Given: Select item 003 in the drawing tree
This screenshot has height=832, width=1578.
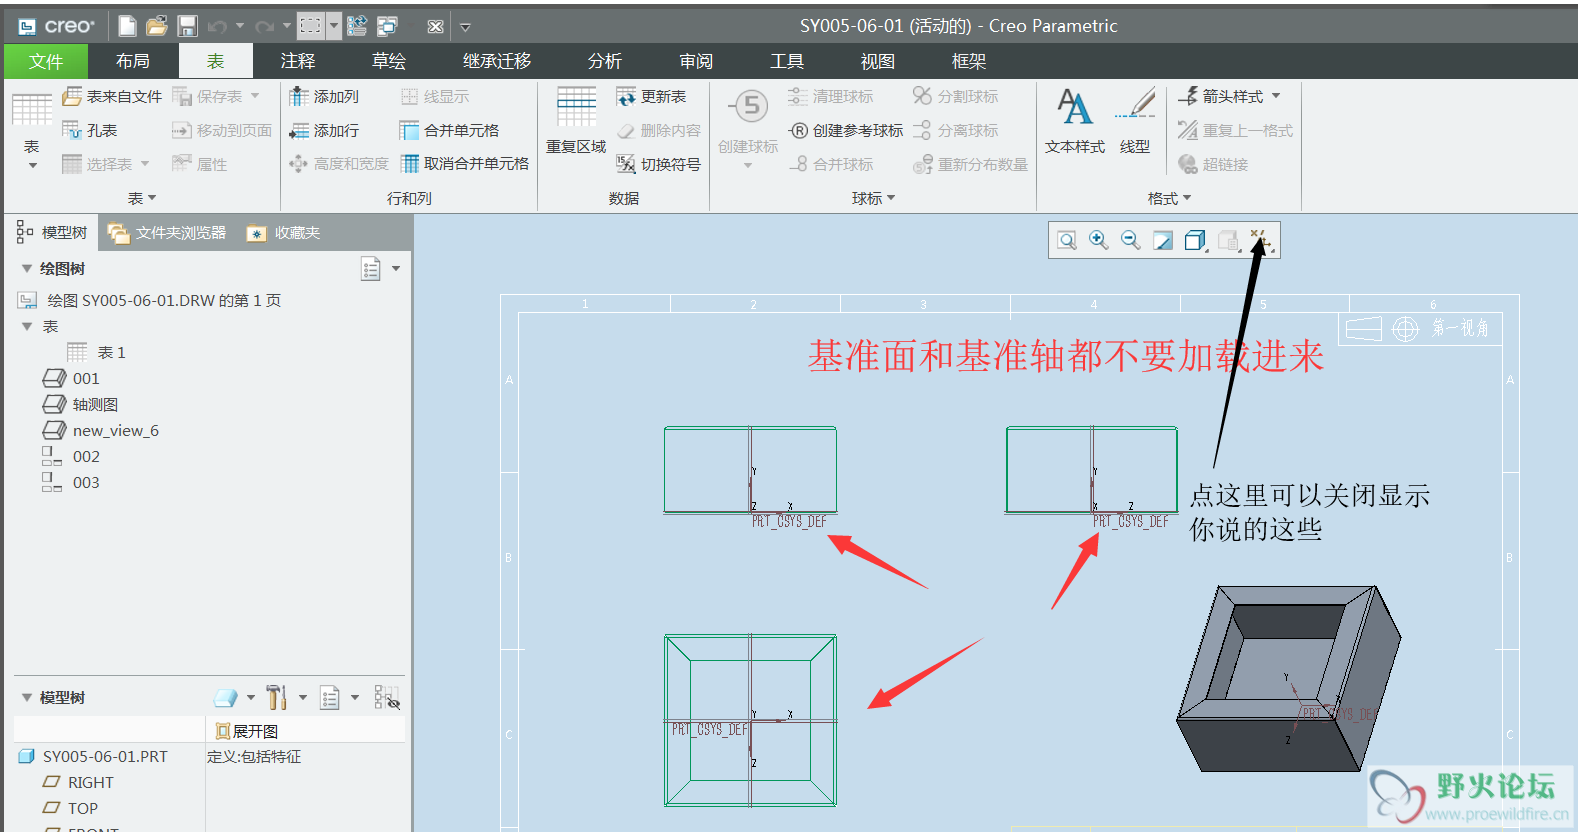Looking at the screenshot, I should click(71, 482).
